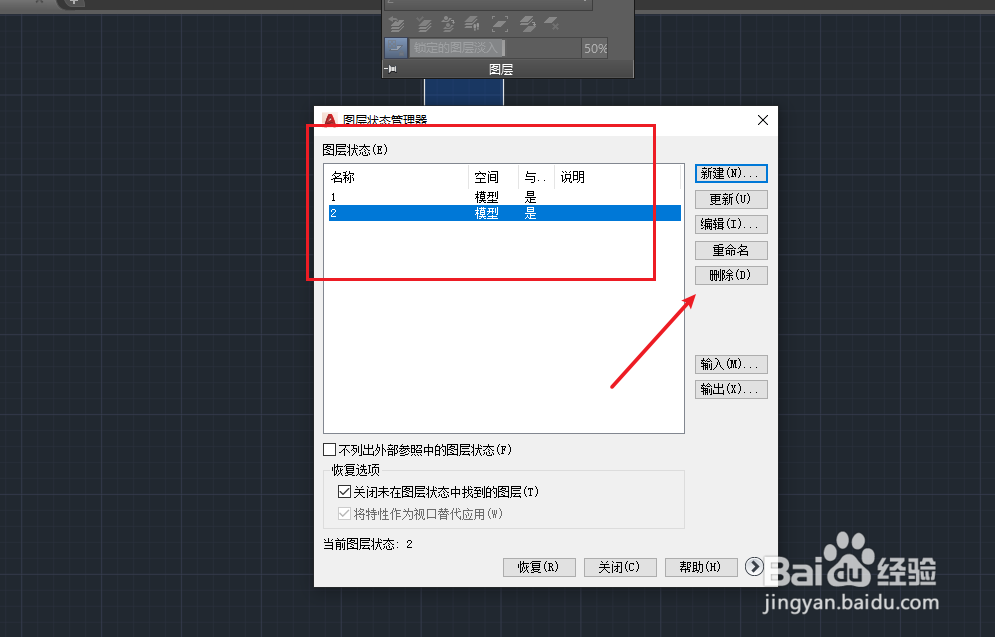Click the Layer Previous icon
Viewport: 995px width, 637px height.
(397, 24)
